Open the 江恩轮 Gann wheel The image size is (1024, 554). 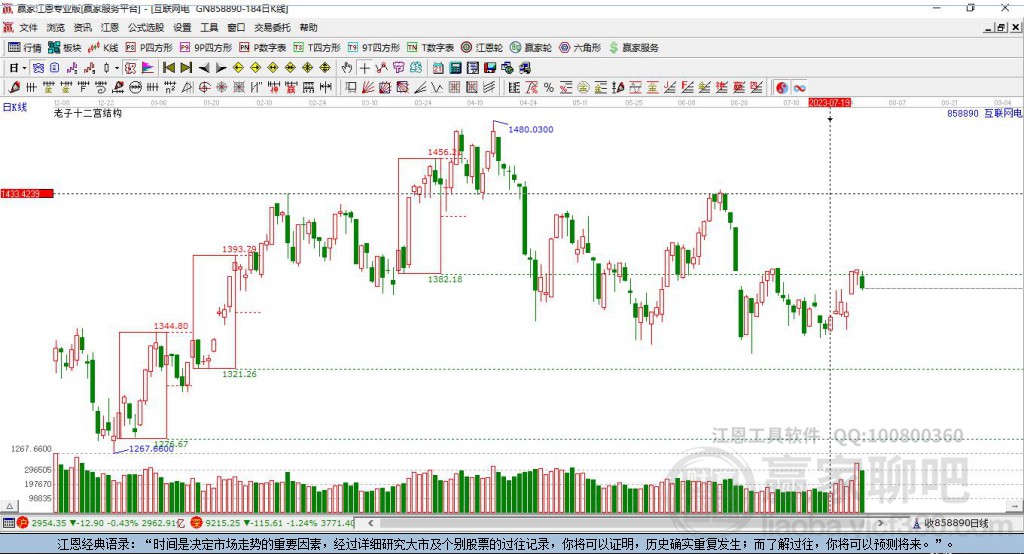pos(482,48)
